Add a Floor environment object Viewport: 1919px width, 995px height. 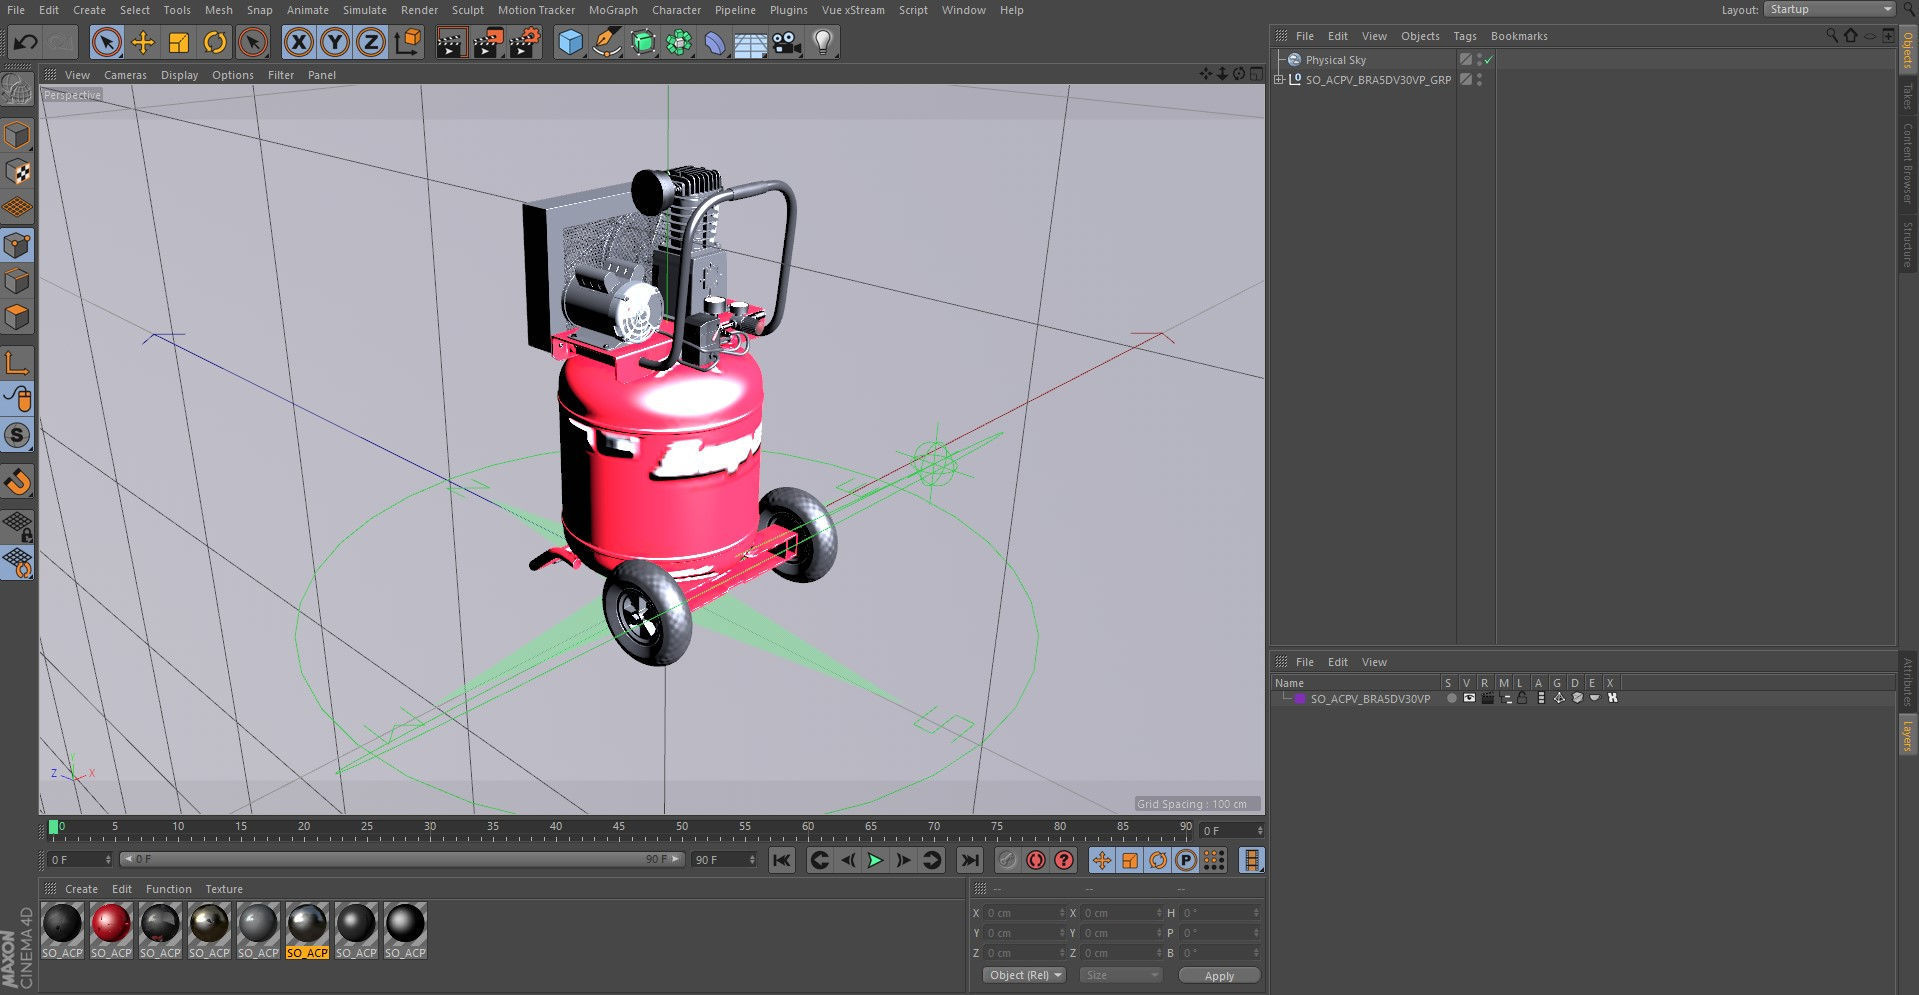(751, 43)
